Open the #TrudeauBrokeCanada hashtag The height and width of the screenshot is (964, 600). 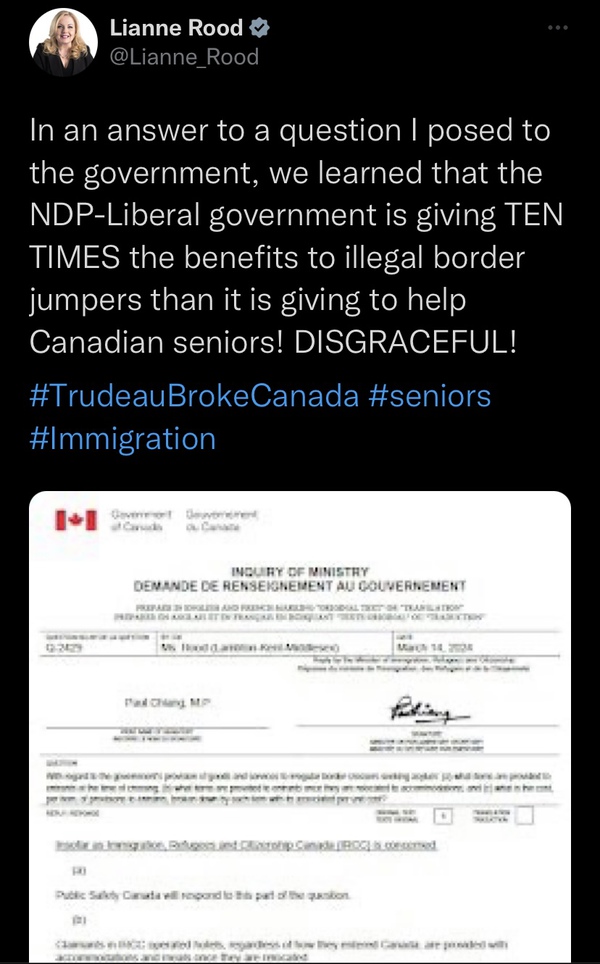194,396
